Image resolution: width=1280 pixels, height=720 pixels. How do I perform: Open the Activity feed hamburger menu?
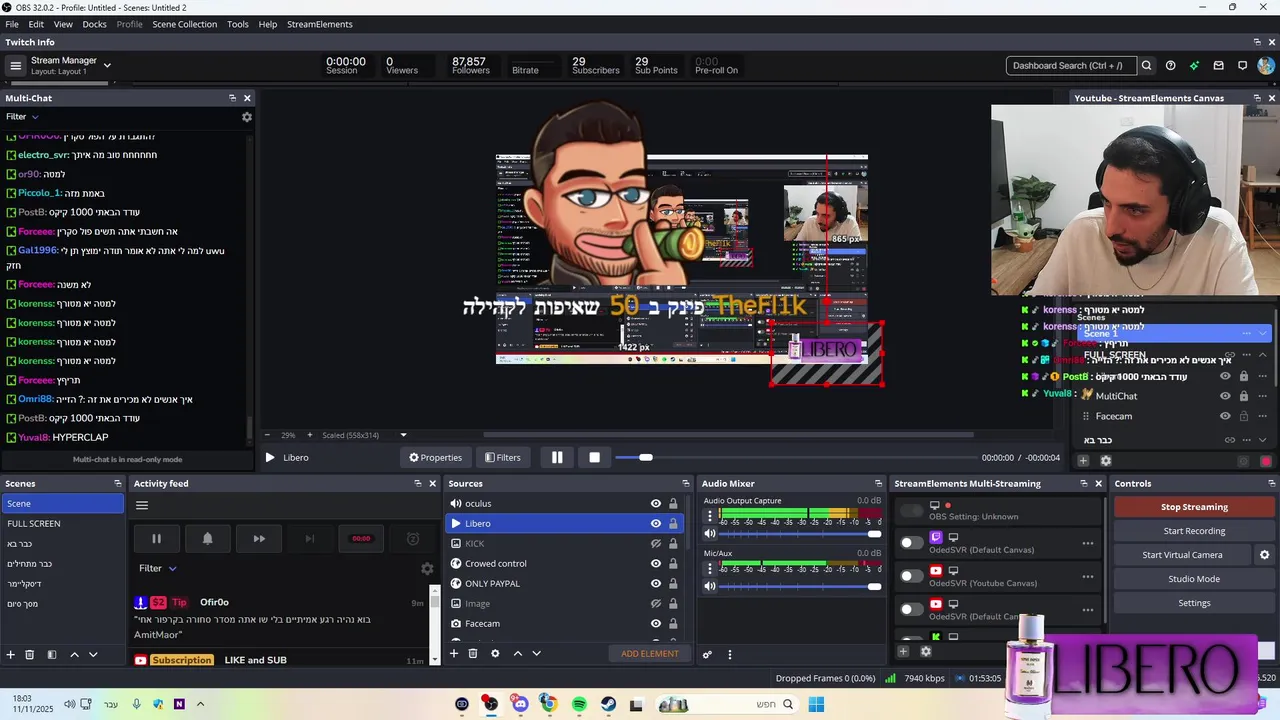coord(142,505)
